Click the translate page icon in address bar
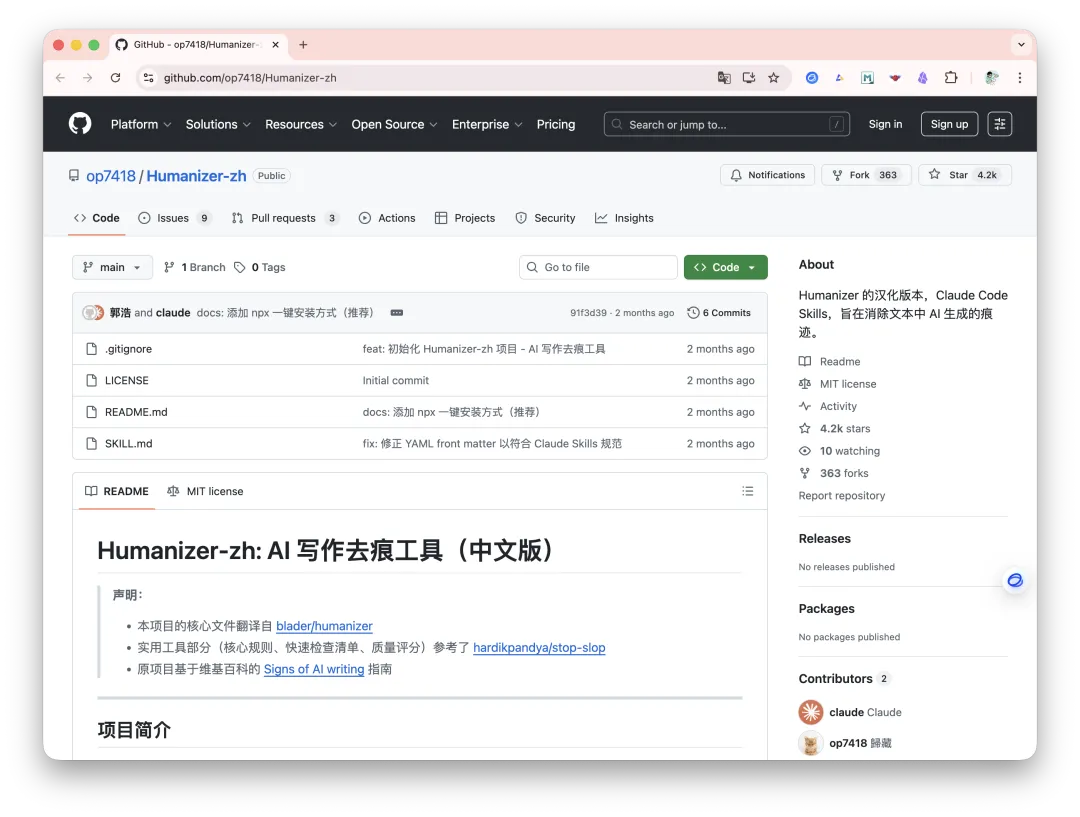This screenshot has height=817, width=1080. pyautogui.click(x=724, y=78)
